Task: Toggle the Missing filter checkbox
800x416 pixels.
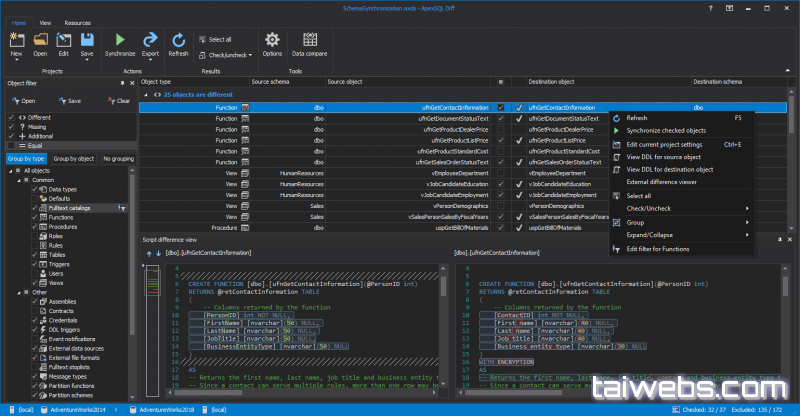Action: (10, 126)
